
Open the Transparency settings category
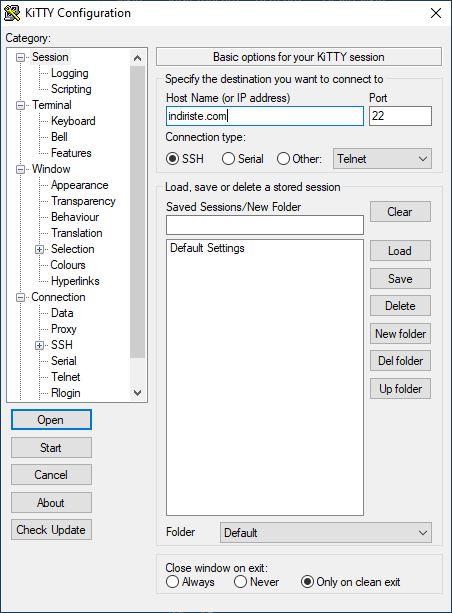(x=83, y=201)
